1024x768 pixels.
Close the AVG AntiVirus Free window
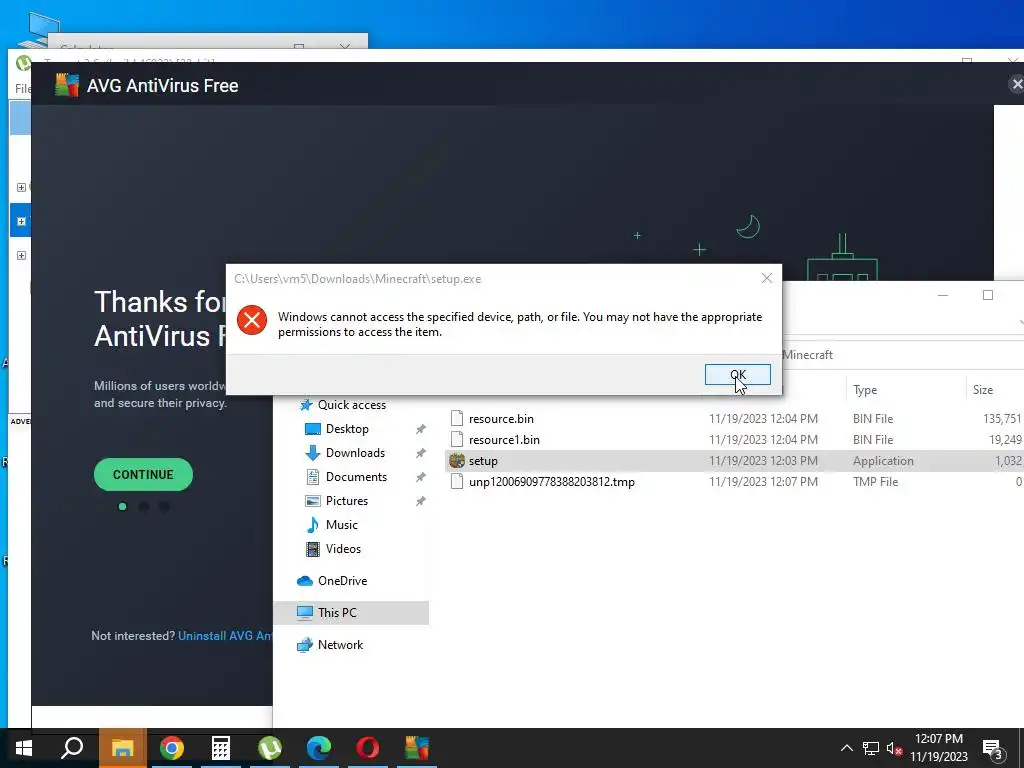click(1016, 84)
